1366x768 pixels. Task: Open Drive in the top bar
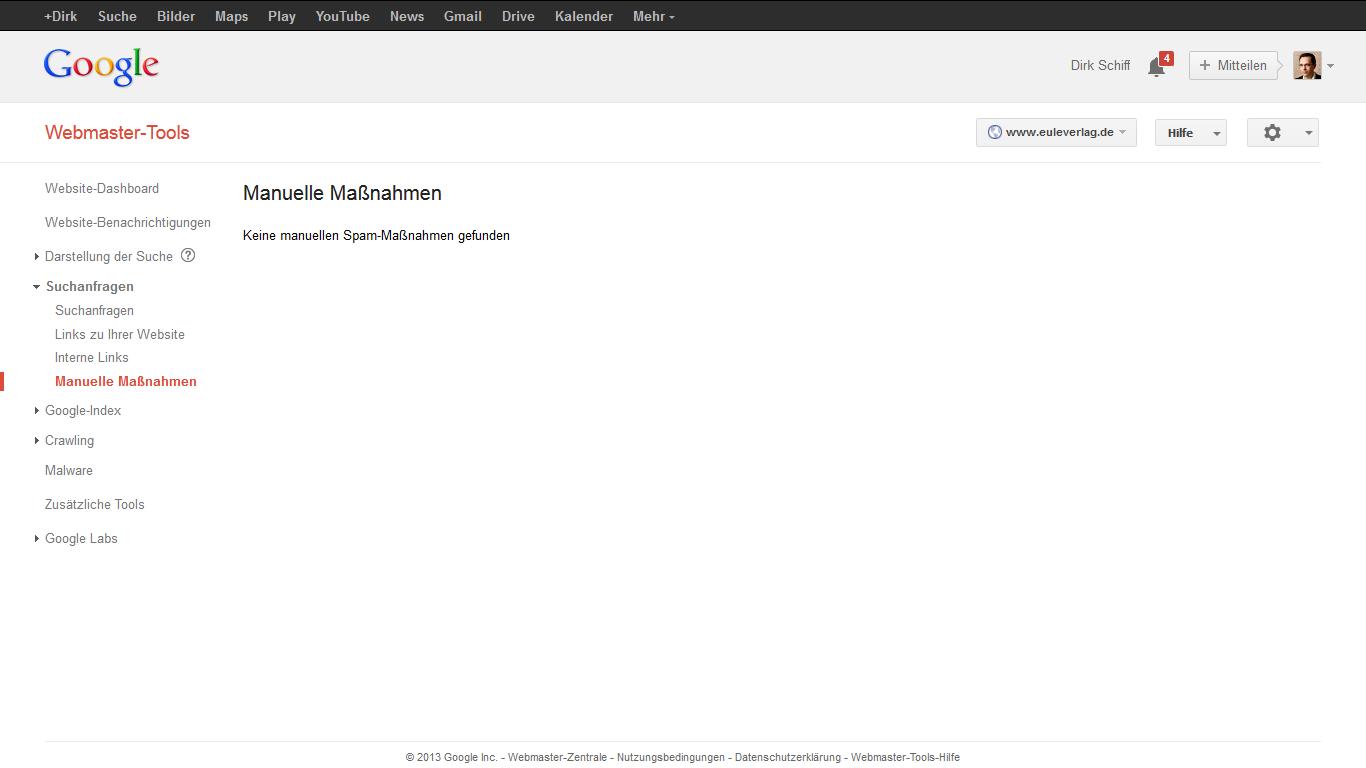click(x=518, y=16)
